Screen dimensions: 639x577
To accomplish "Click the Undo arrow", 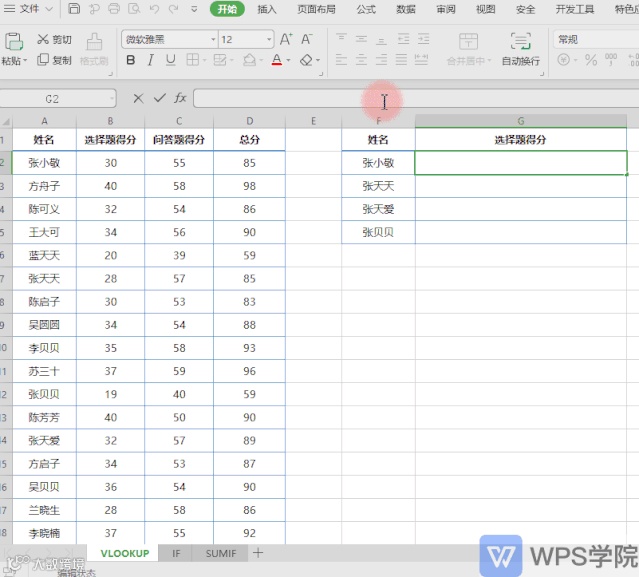I will [154, 9].
